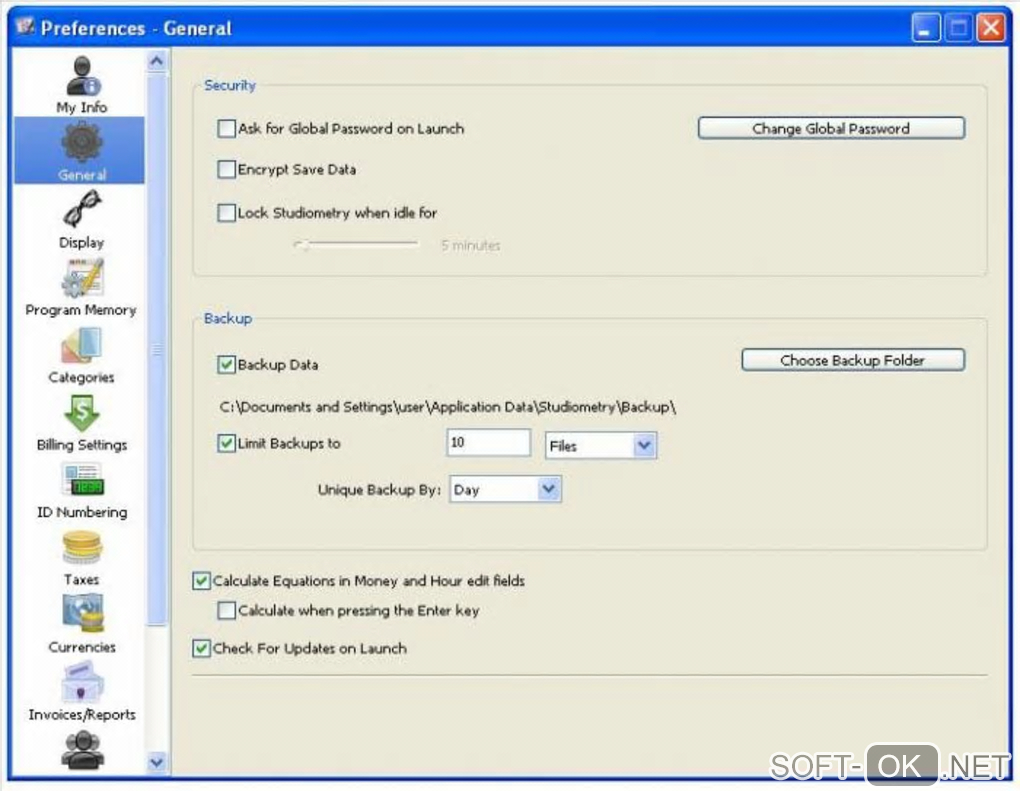Image resolution: width=1020 pixels, height=791 pixels.
Task: Minimize the Preferences window
Action: pos(925,29)
